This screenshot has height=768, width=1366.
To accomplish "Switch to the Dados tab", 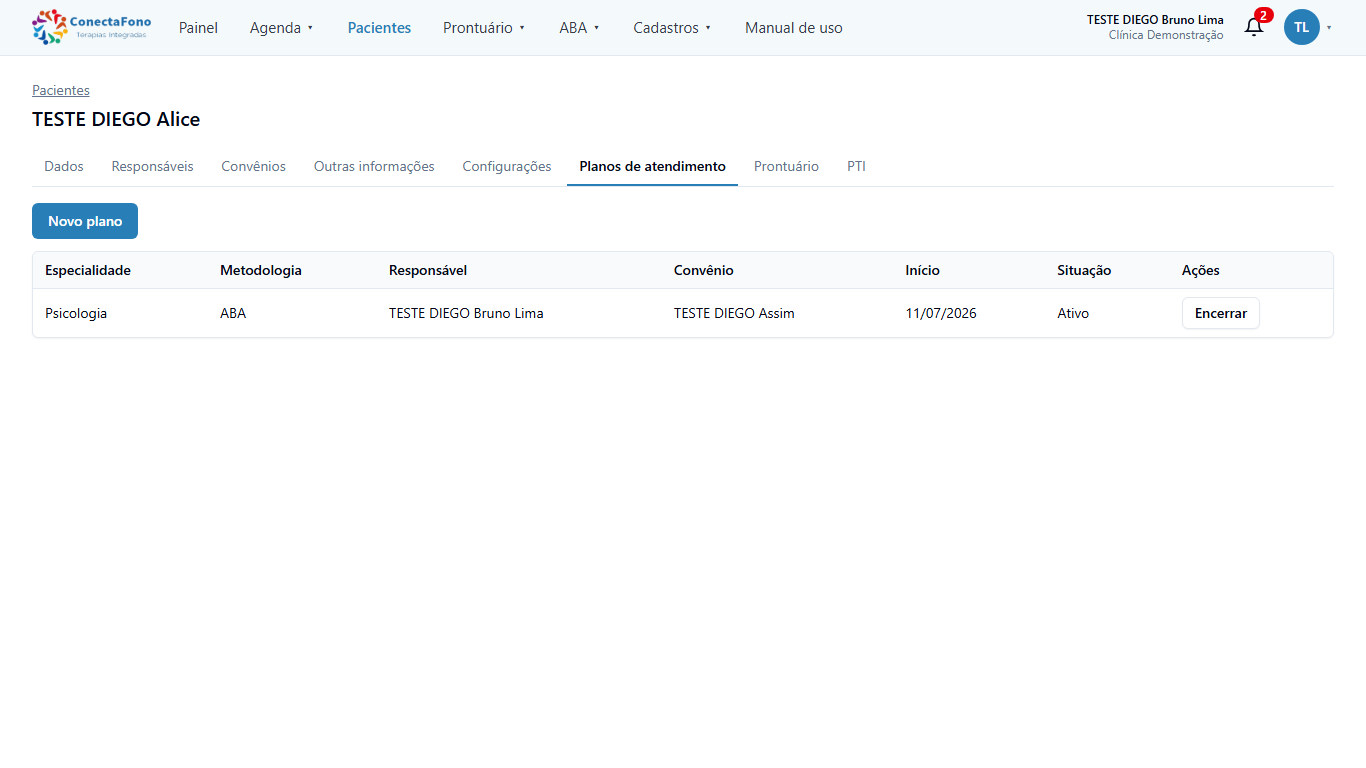I will tap(64, 166).
